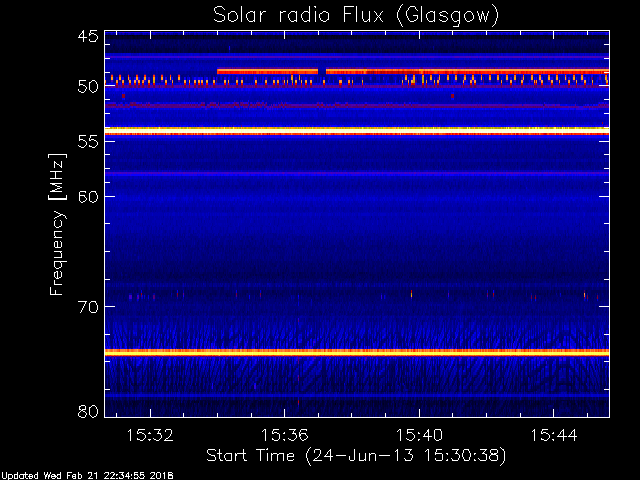640x480 pixels.
Task: Click the 15:44 time tick label
Action: tap(553, 435)
